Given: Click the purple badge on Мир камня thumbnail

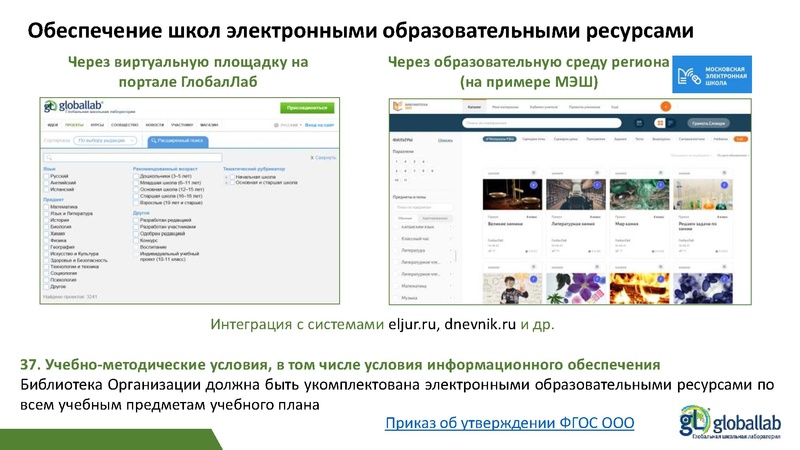Looking at the screenshot, I should 660,185.
